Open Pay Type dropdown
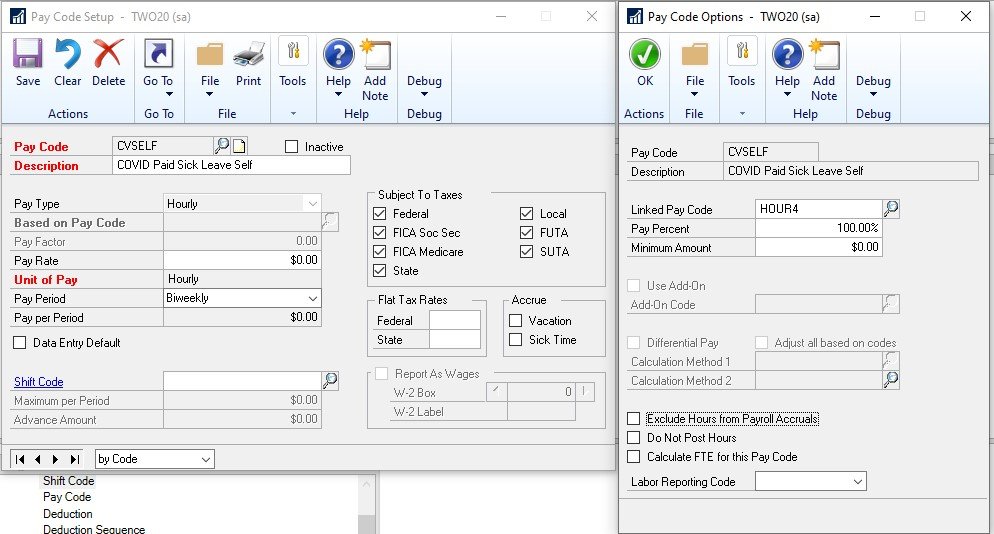This screenshot has width=994, height=534. coord(313,204)
